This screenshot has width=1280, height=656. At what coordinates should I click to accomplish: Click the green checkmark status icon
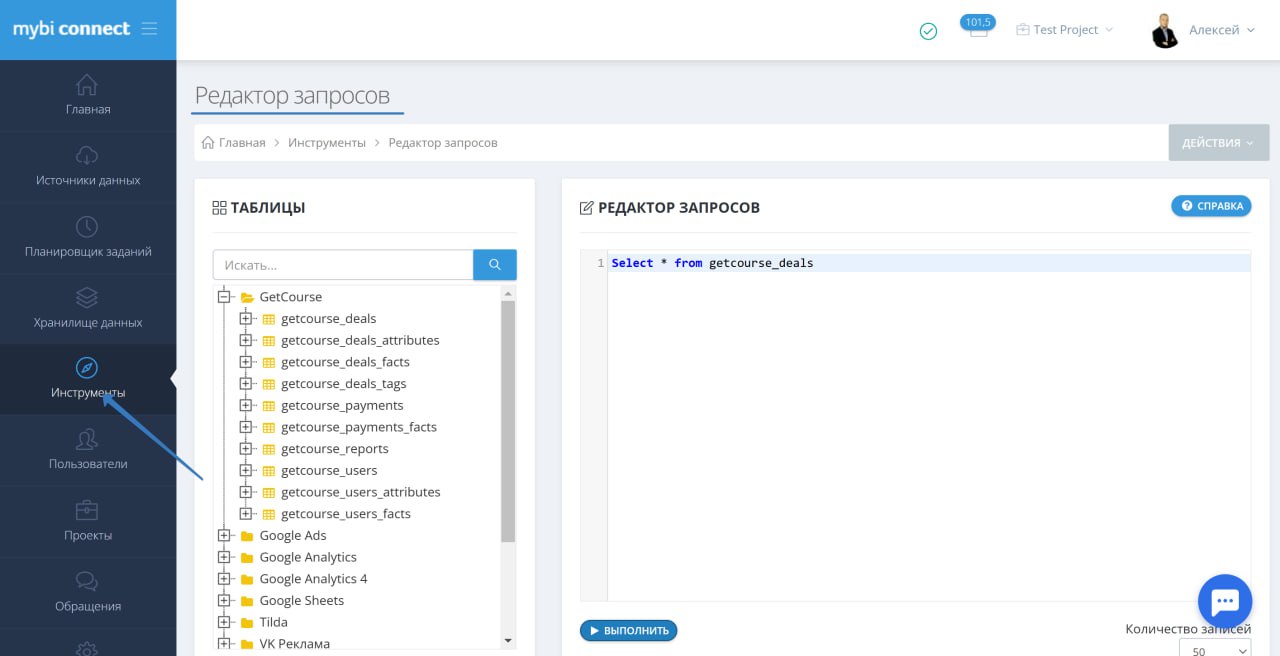coord(928,31)
